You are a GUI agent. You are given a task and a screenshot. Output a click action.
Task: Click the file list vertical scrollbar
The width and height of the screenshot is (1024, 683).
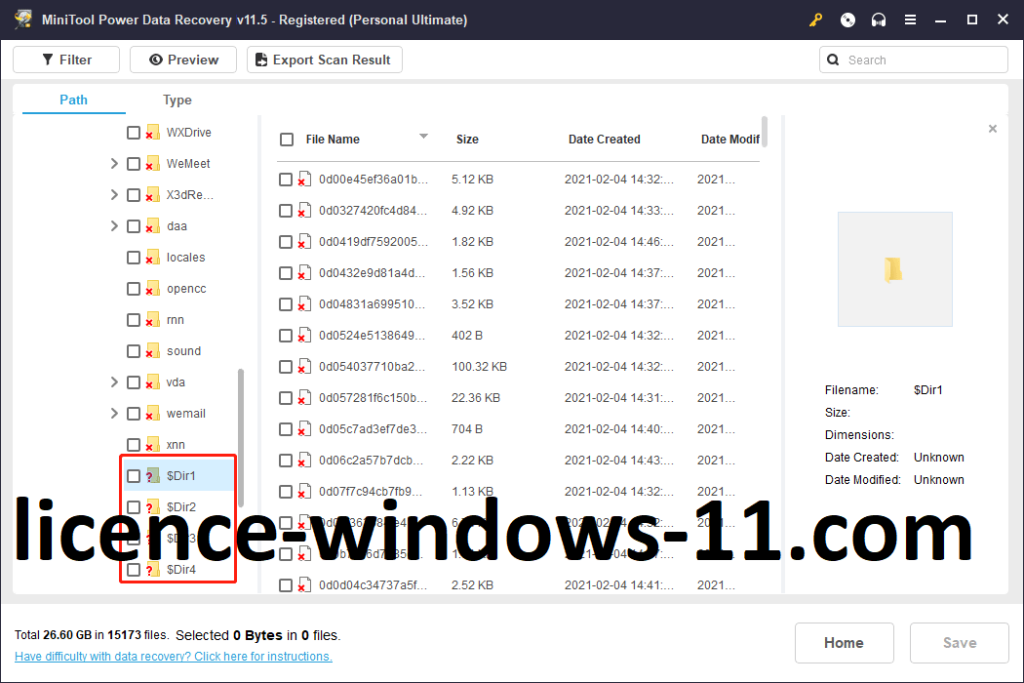(x=765, y=132)
